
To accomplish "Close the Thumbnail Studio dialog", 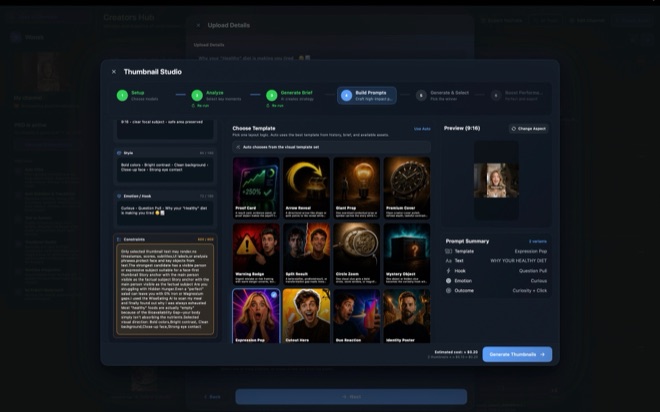I will [114, 72].
